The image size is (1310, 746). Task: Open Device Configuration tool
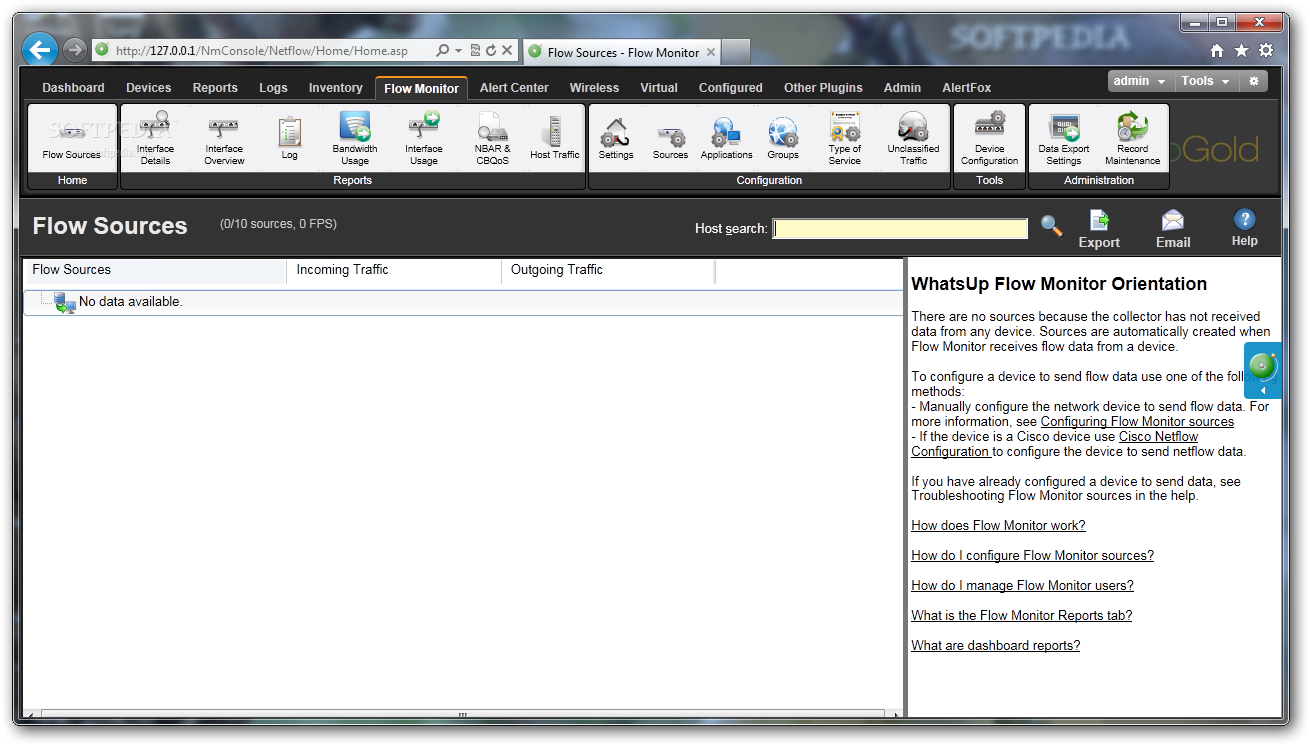point(989,138)
